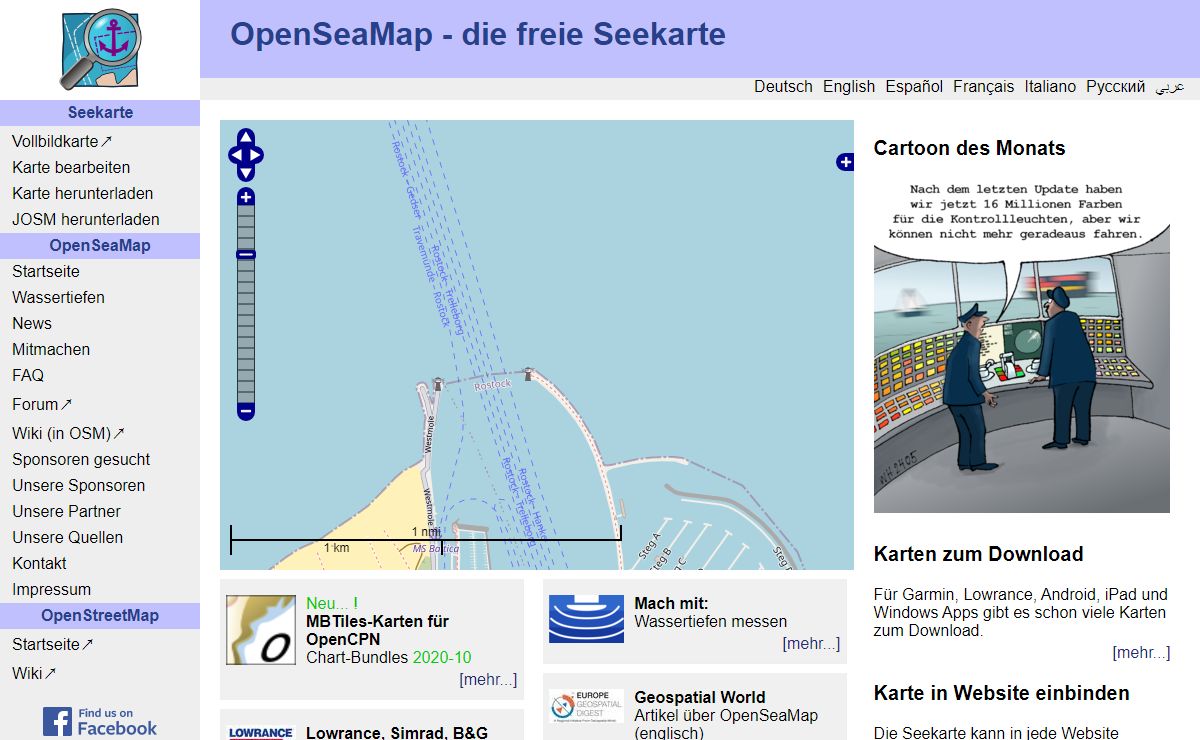
Task: Go to OpenSeaMap Startseite
Action: tap(46, 271)
